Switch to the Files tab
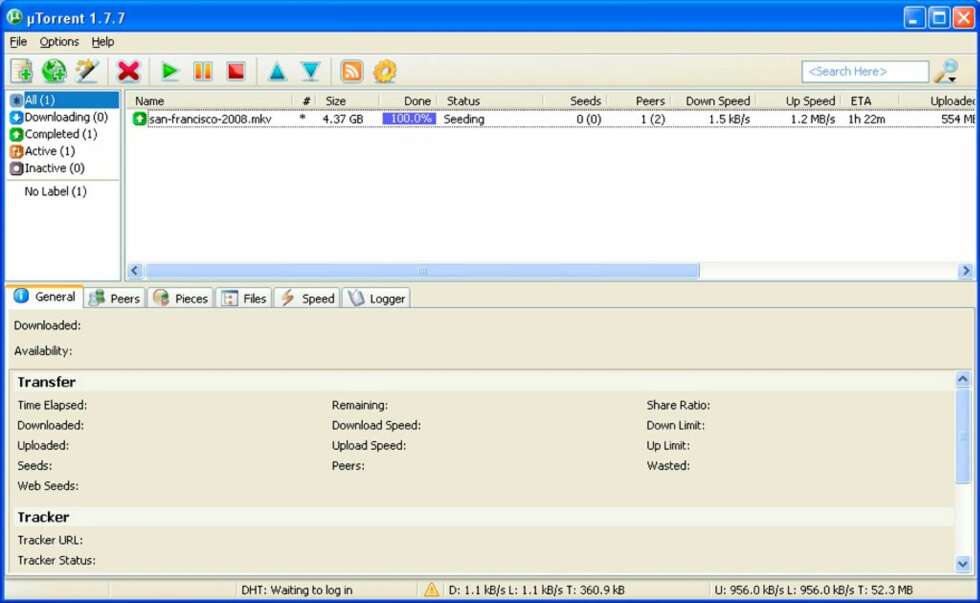 tap(244, 299)
